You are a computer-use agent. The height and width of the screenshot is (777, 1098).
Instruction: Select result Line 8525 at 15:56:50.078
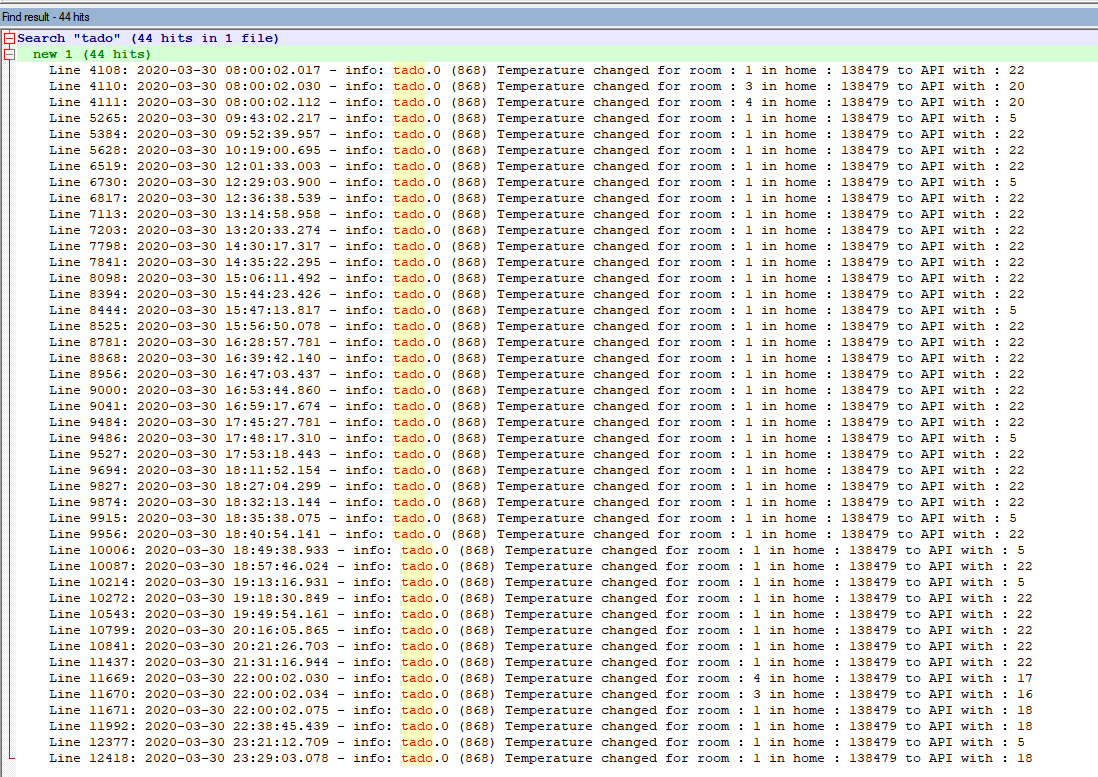[536, 327]
